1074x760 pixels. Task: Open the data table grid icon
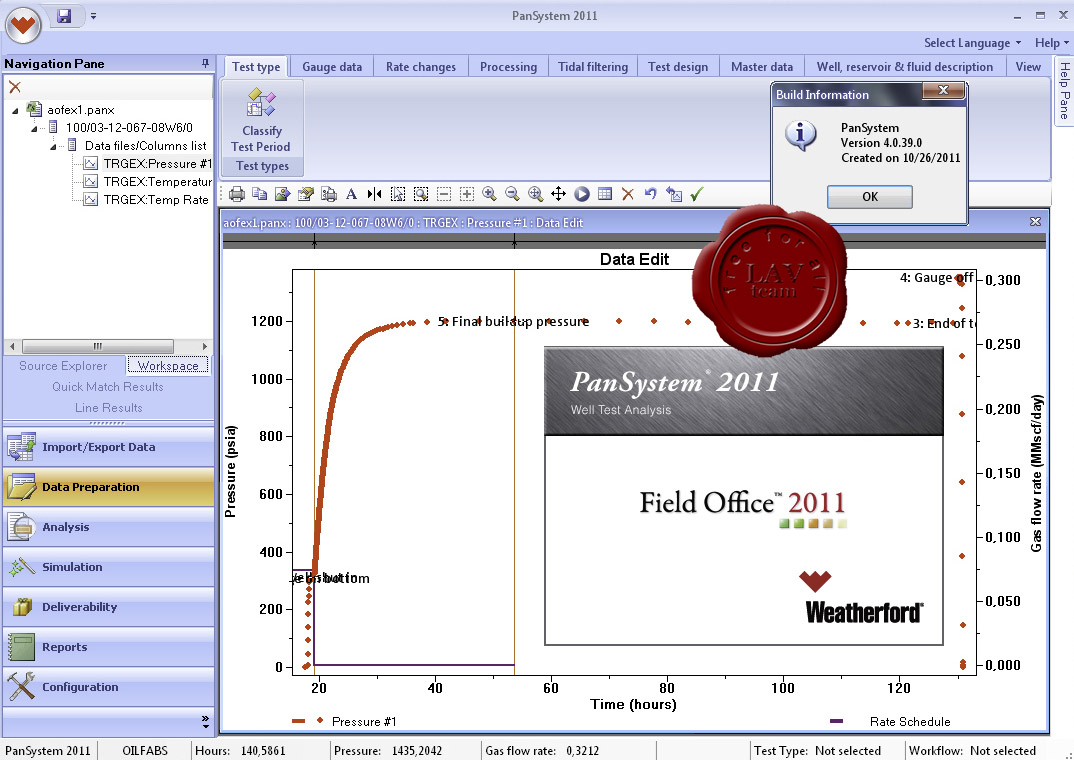pos(605,194)
